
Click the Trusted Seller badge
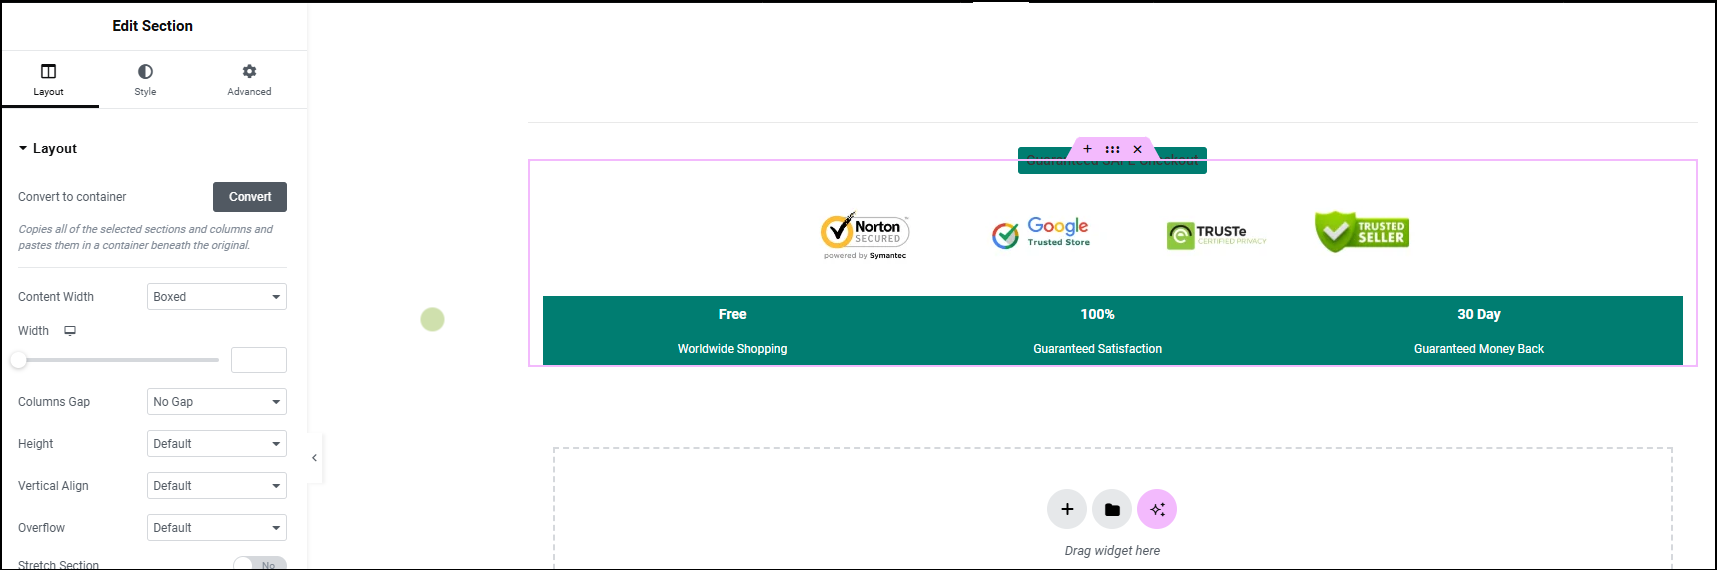[1362, 232]
